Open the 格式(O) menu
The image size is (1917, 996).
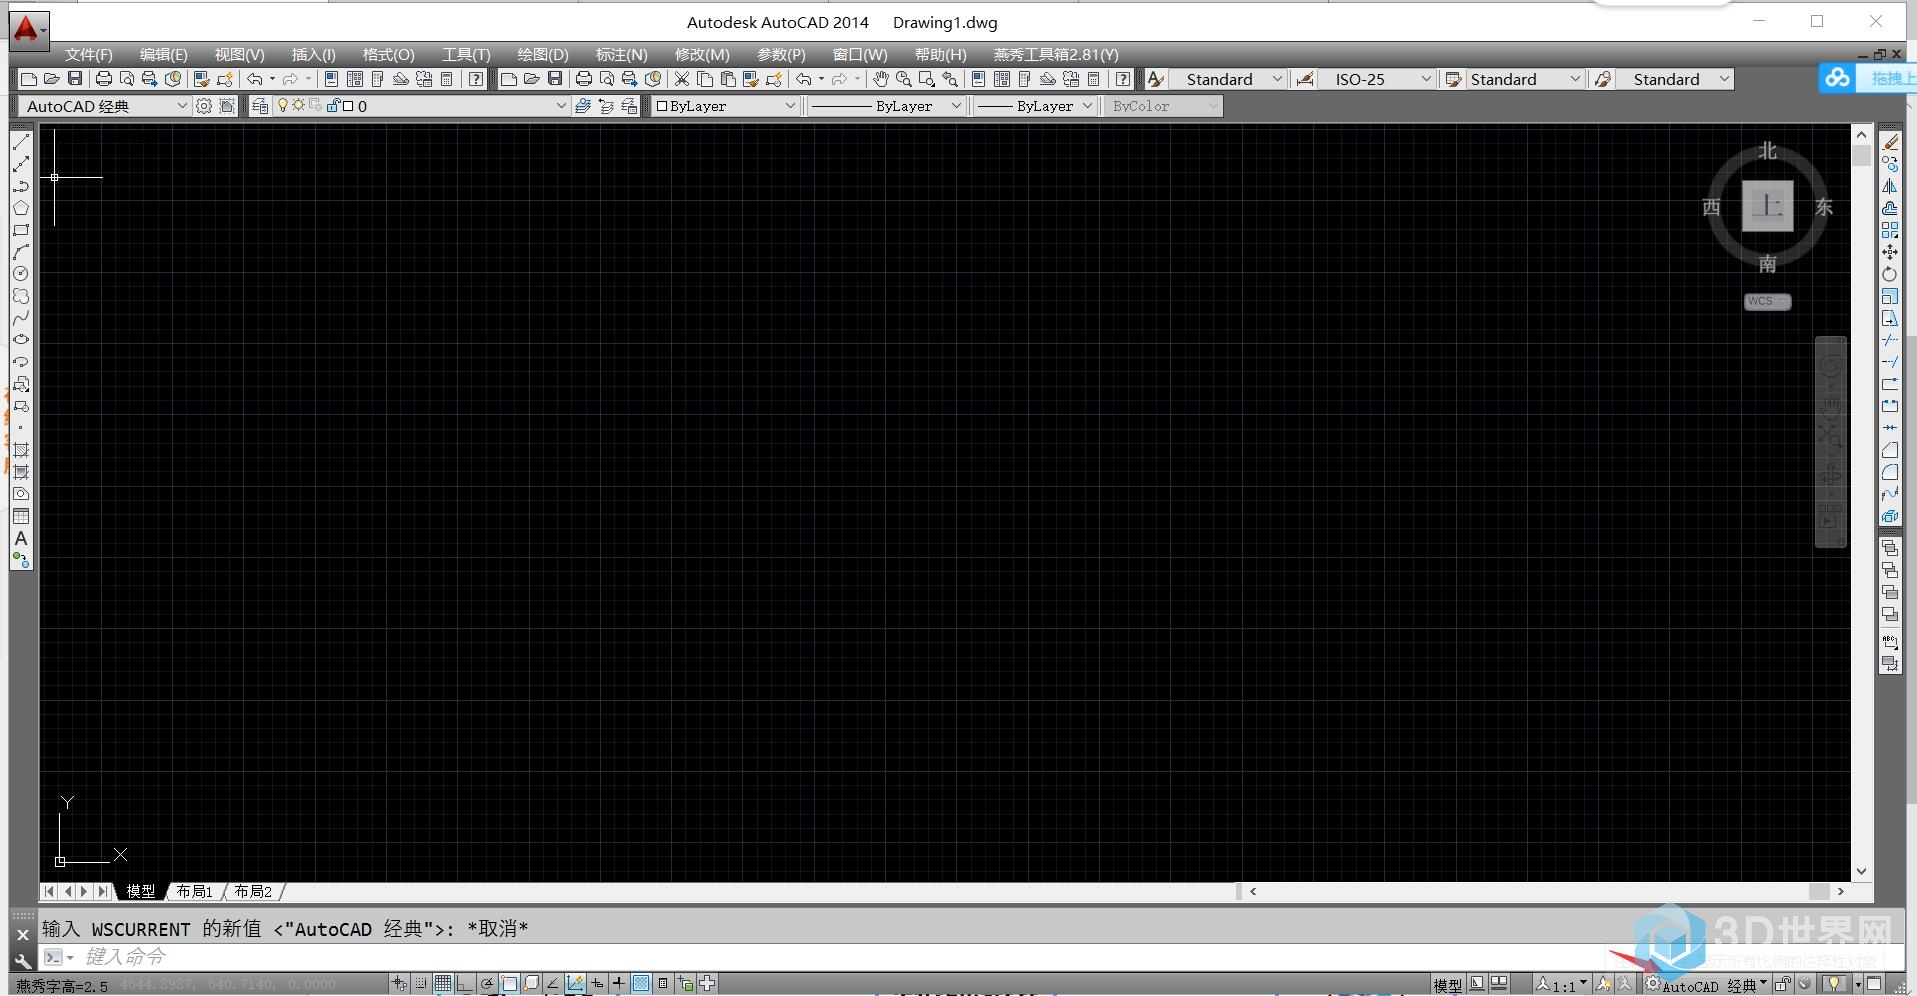point(388,55)
